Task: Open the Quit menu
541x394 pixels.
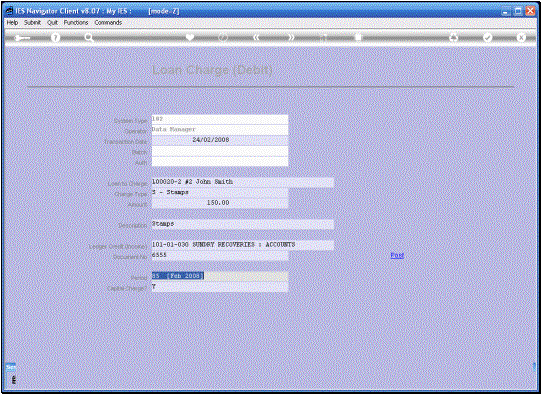Action: pyautogui.click(x=52, y=22)
